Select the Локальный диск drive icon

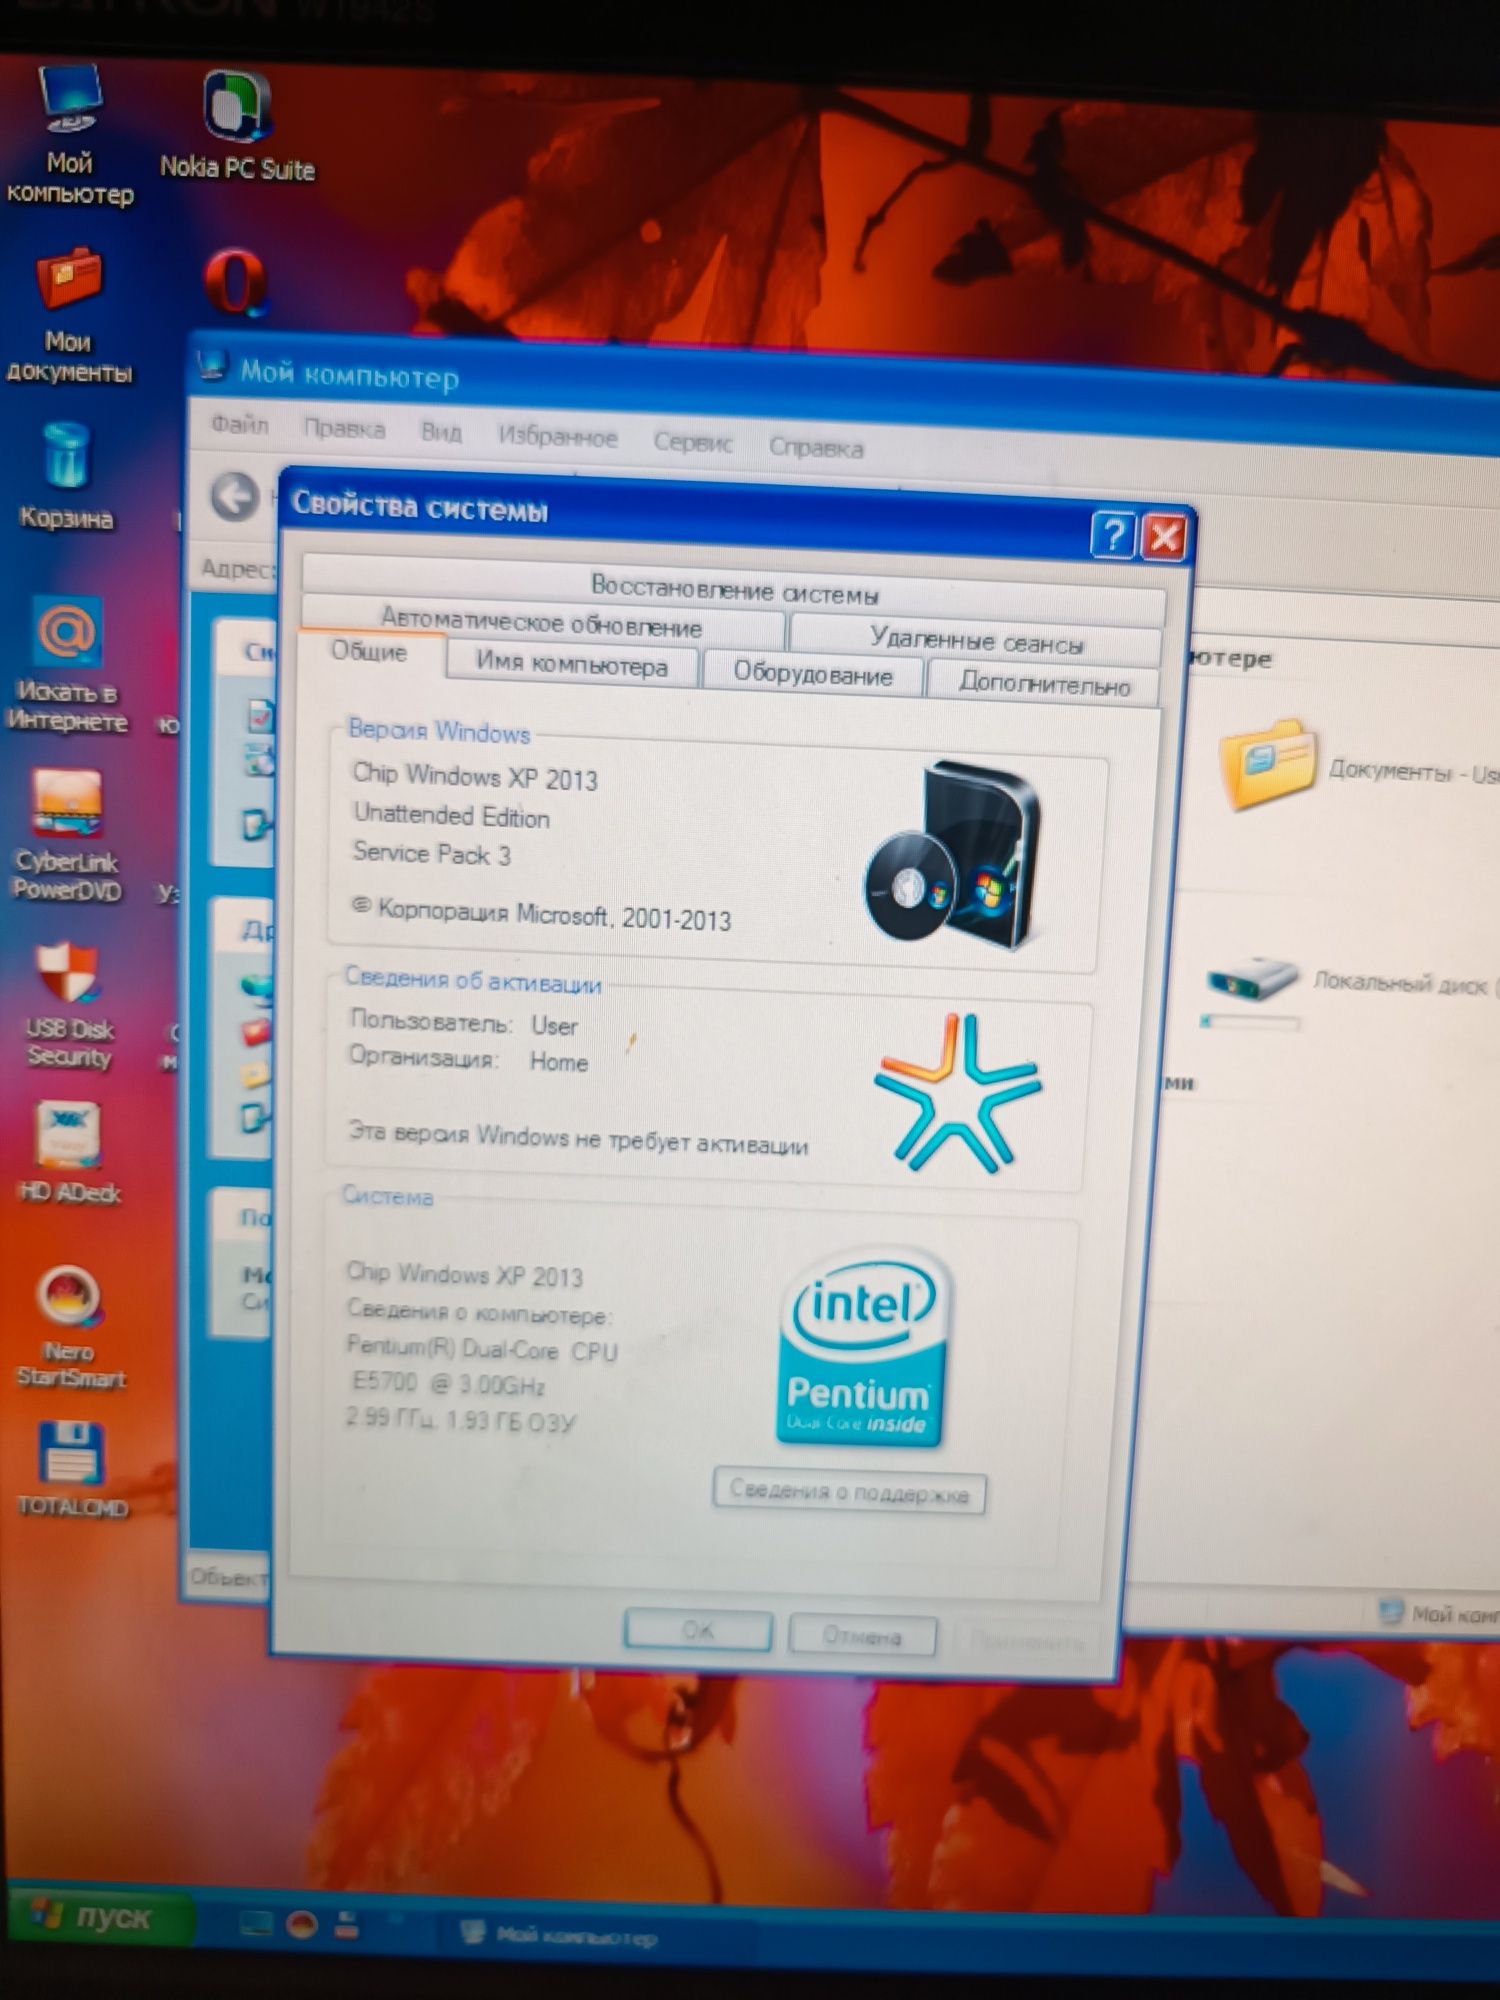pos(1252,980)
